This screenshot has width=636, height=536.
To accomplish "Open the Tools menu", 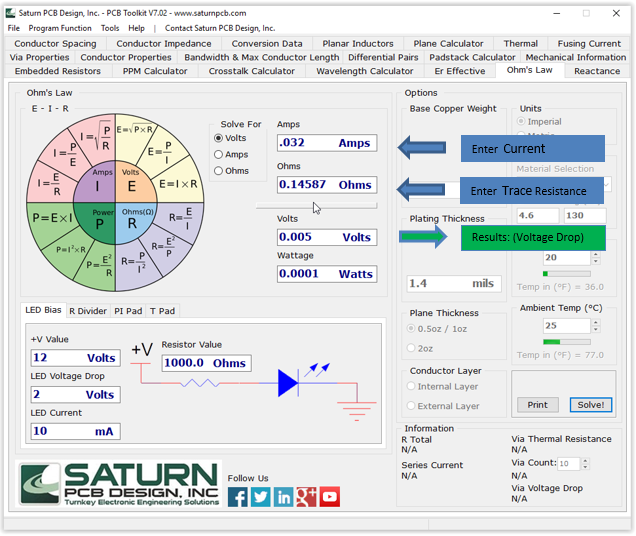I will click(110, 28).
